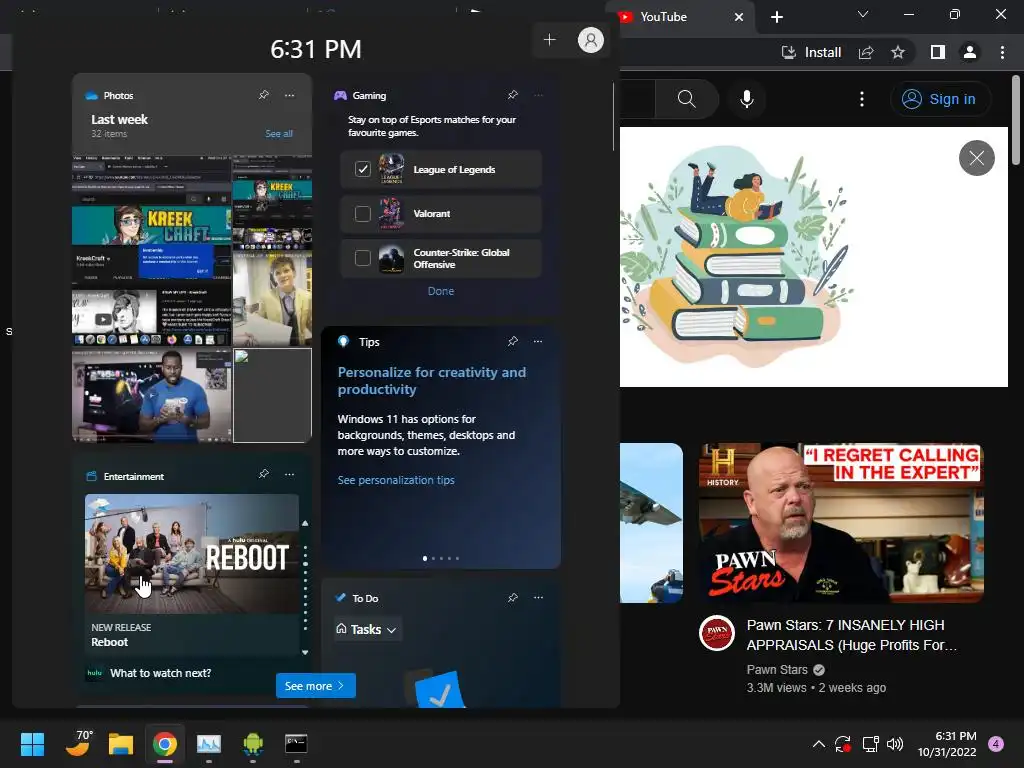The image size is (1024, 768).
Task: Open Chrome profile icon
Action: [x=970, y=52]
